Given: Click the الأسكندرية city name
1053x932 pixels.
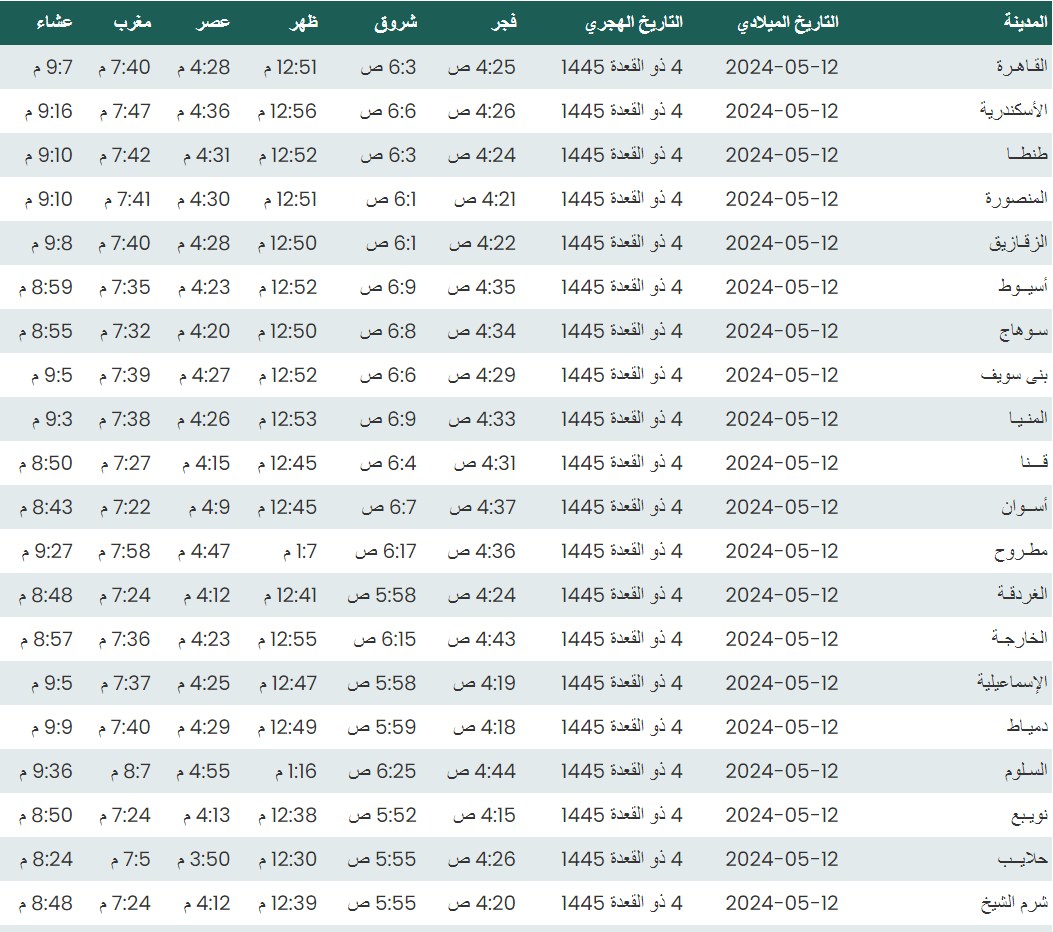Looking at the screenshot, I should (1013, 111).
